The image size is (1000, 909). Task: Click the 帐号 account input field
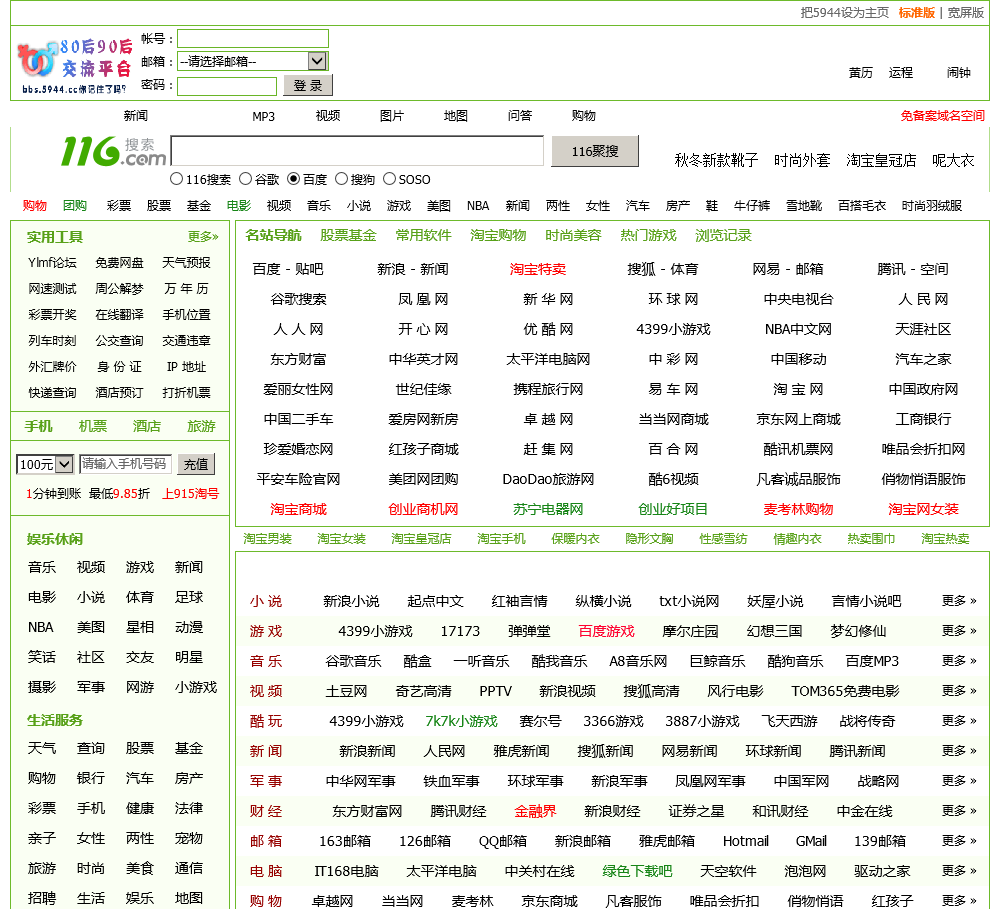(252, 39)
